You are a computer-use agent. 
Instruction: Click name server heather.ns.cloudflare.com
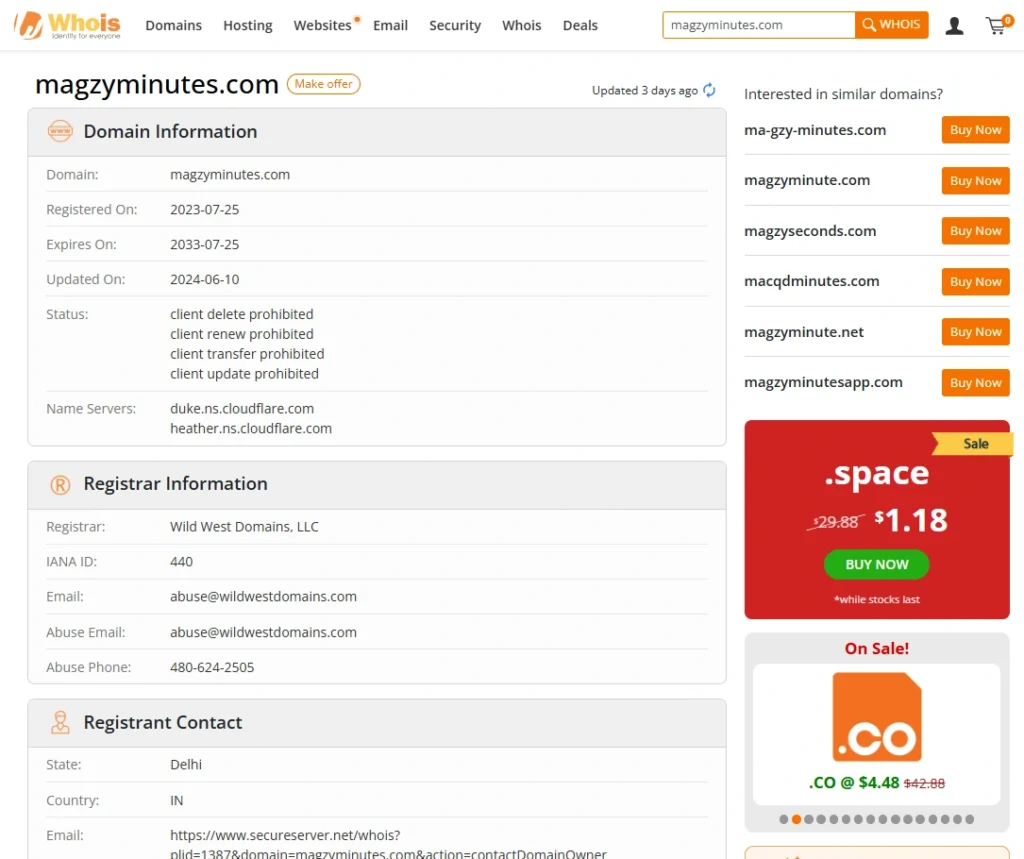[x=251, y=429]
